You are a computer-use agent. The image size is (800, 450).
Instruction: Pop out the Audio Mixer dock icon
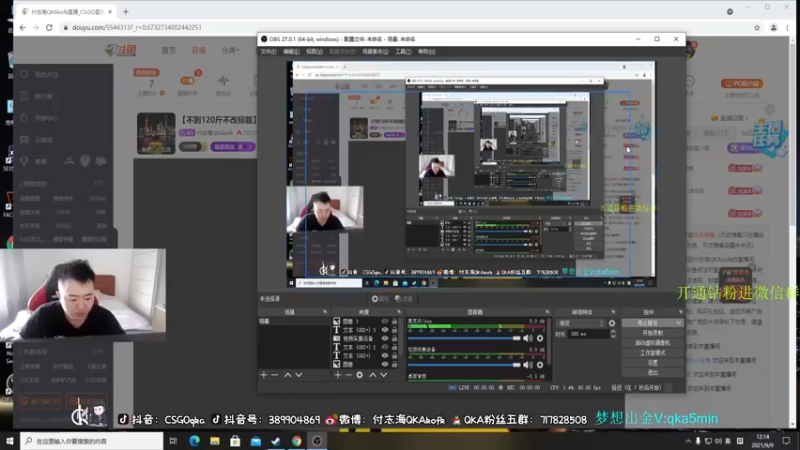click(547, 312)
